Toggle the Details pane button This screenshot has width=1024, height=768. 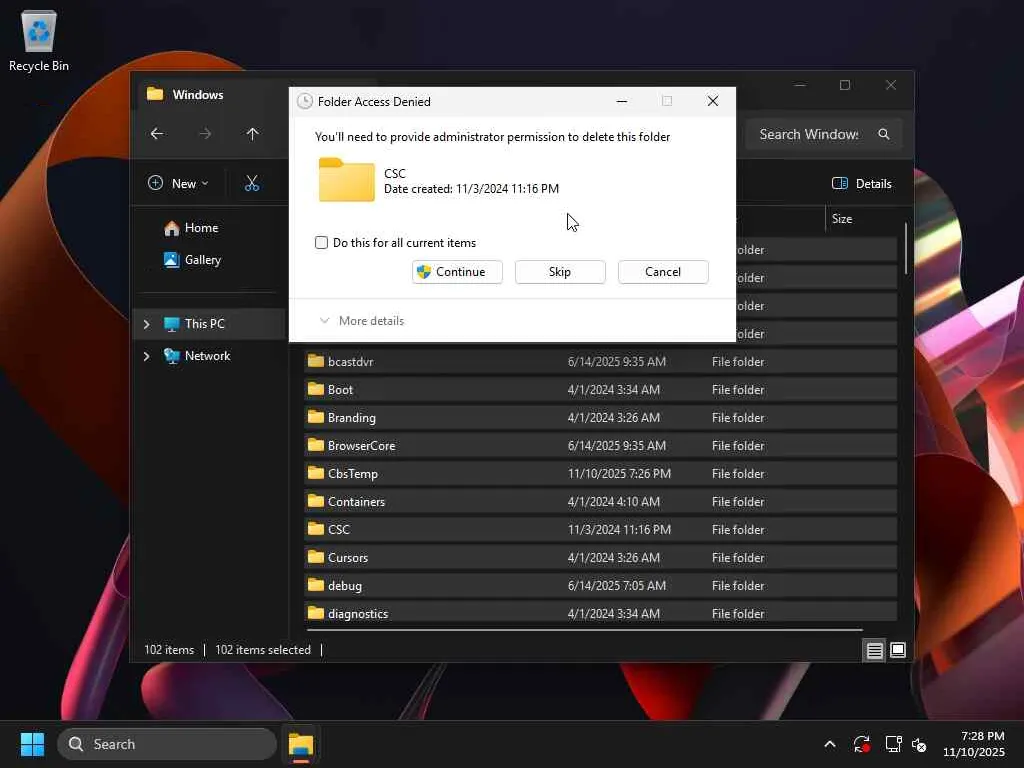[861, 184]
